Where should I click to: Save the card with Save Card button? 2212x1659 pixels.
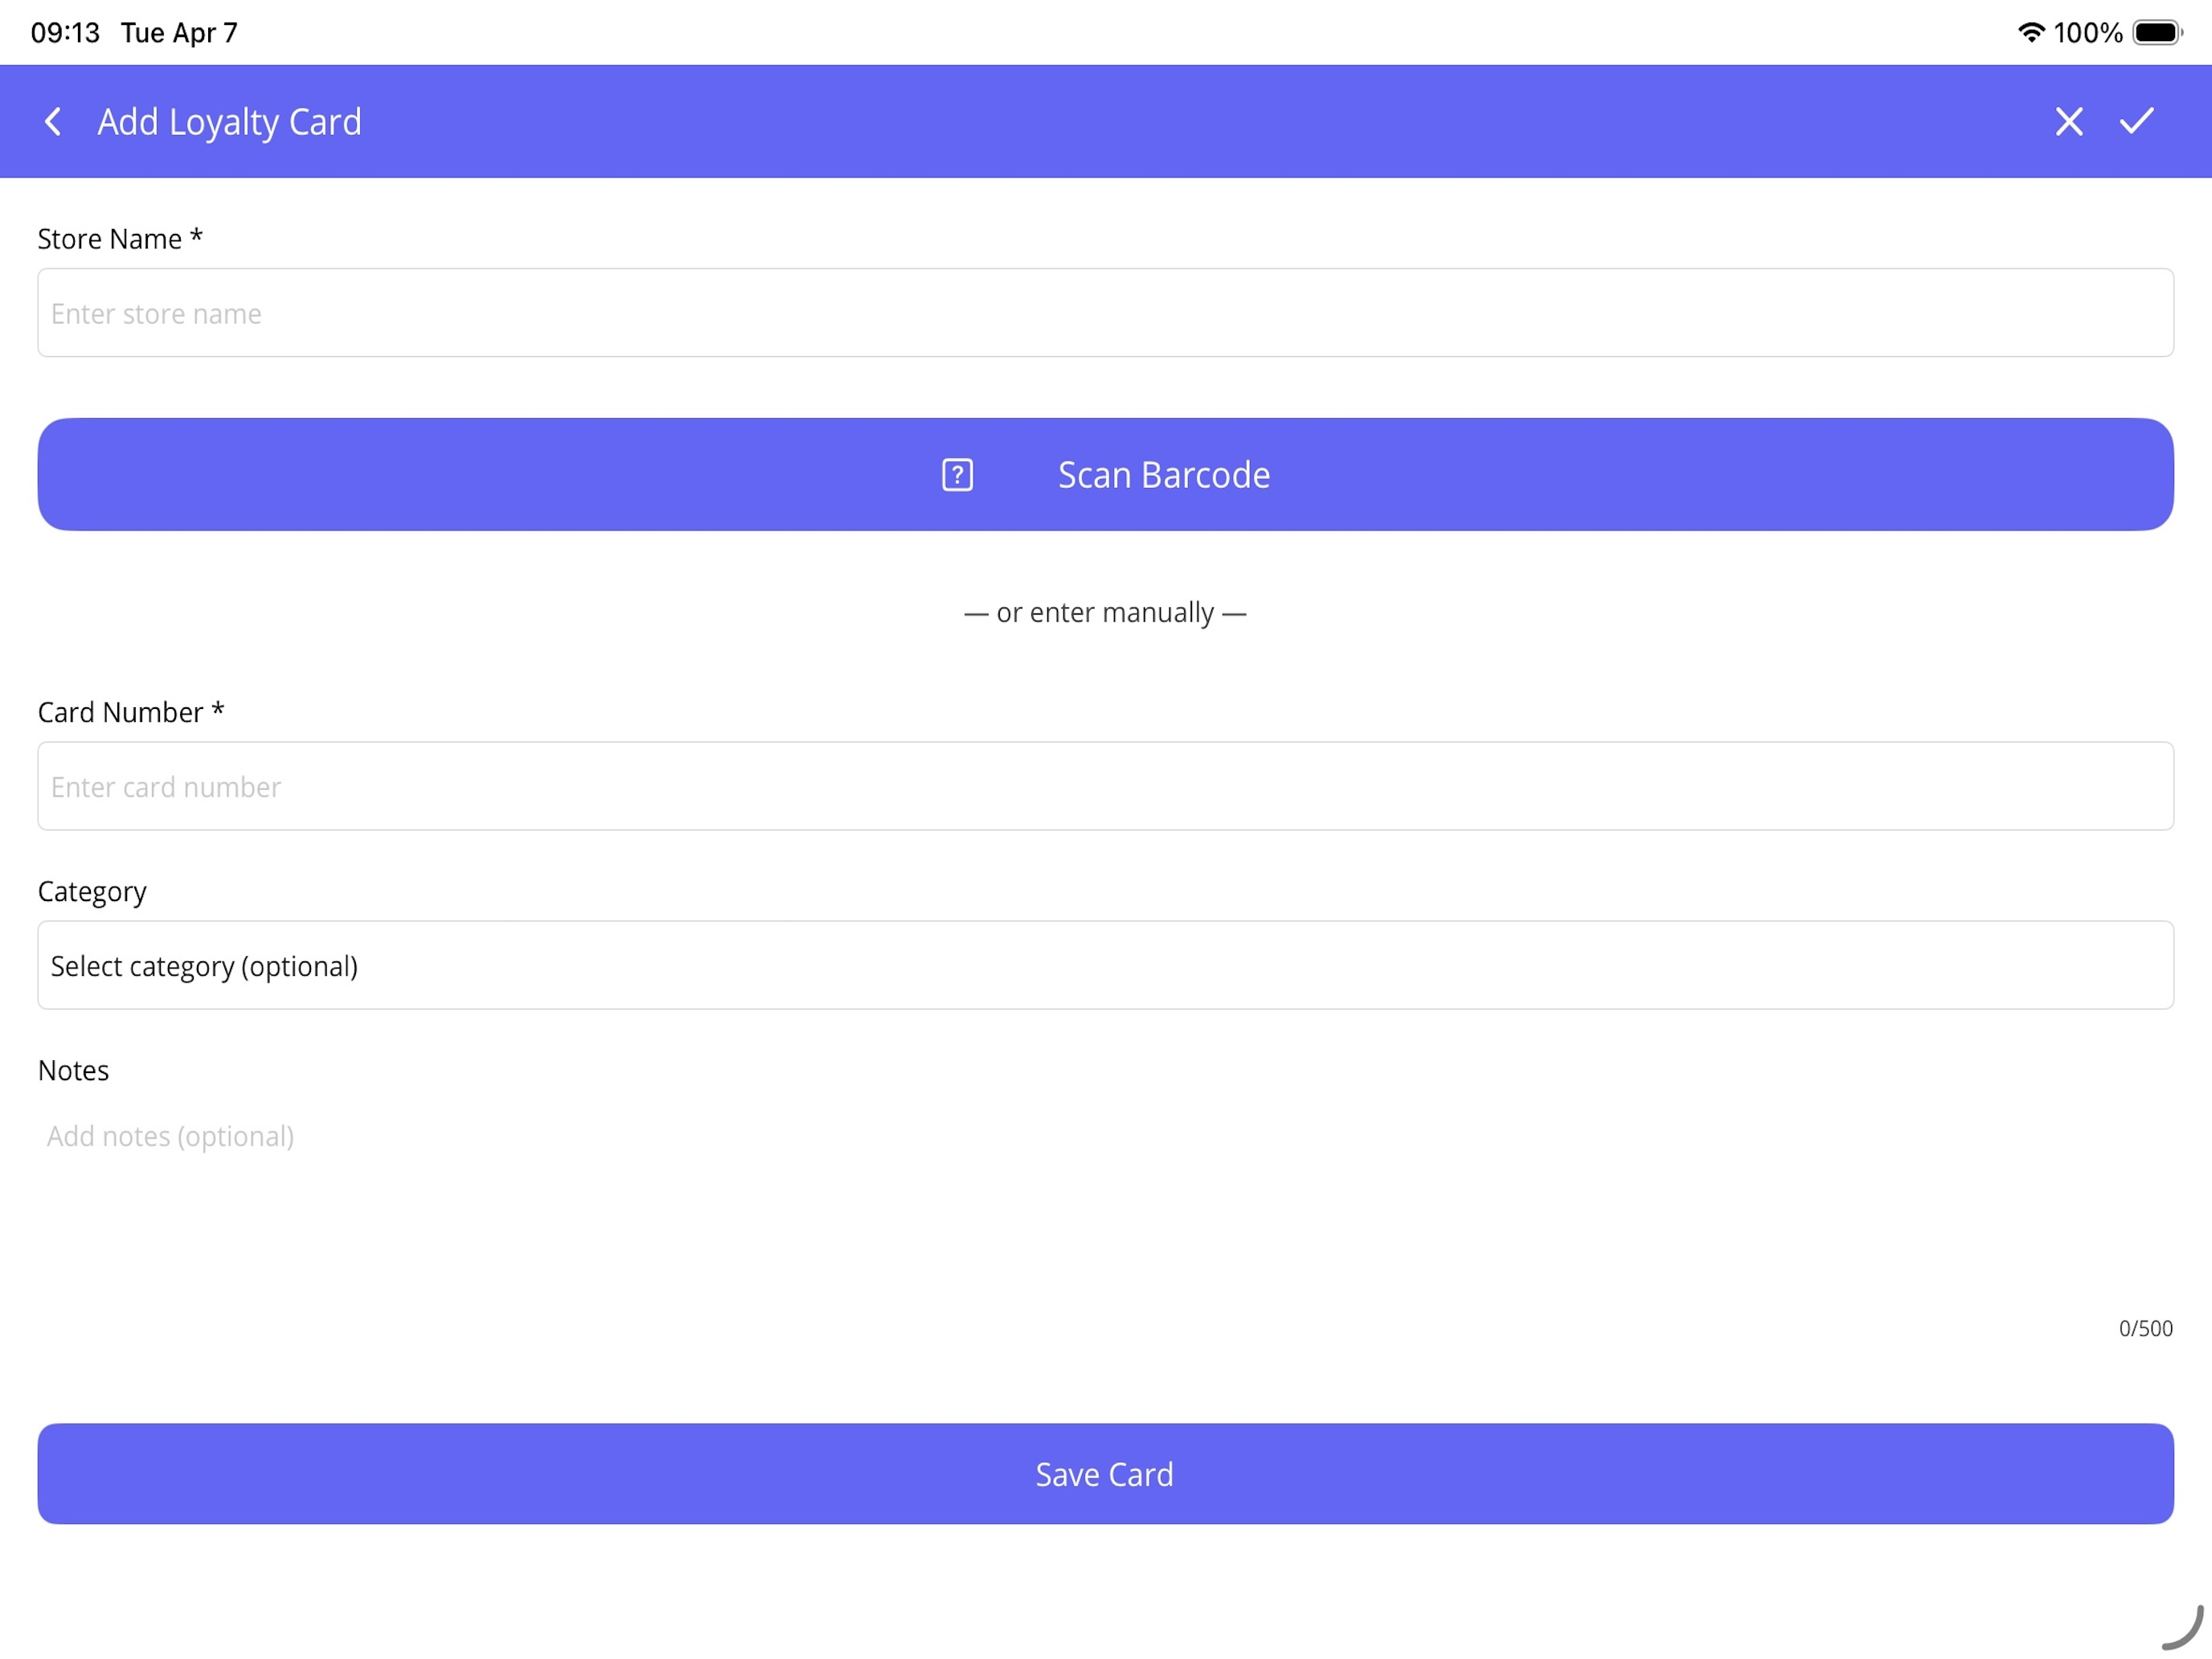[x=1106, y=1474]
